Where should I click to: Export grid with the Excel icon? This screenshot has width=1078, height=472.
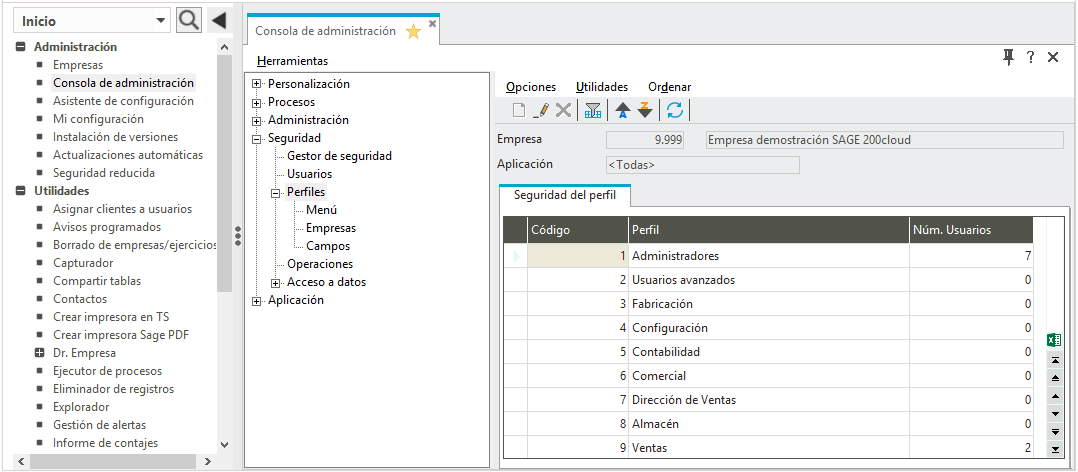coord(1054,340)
